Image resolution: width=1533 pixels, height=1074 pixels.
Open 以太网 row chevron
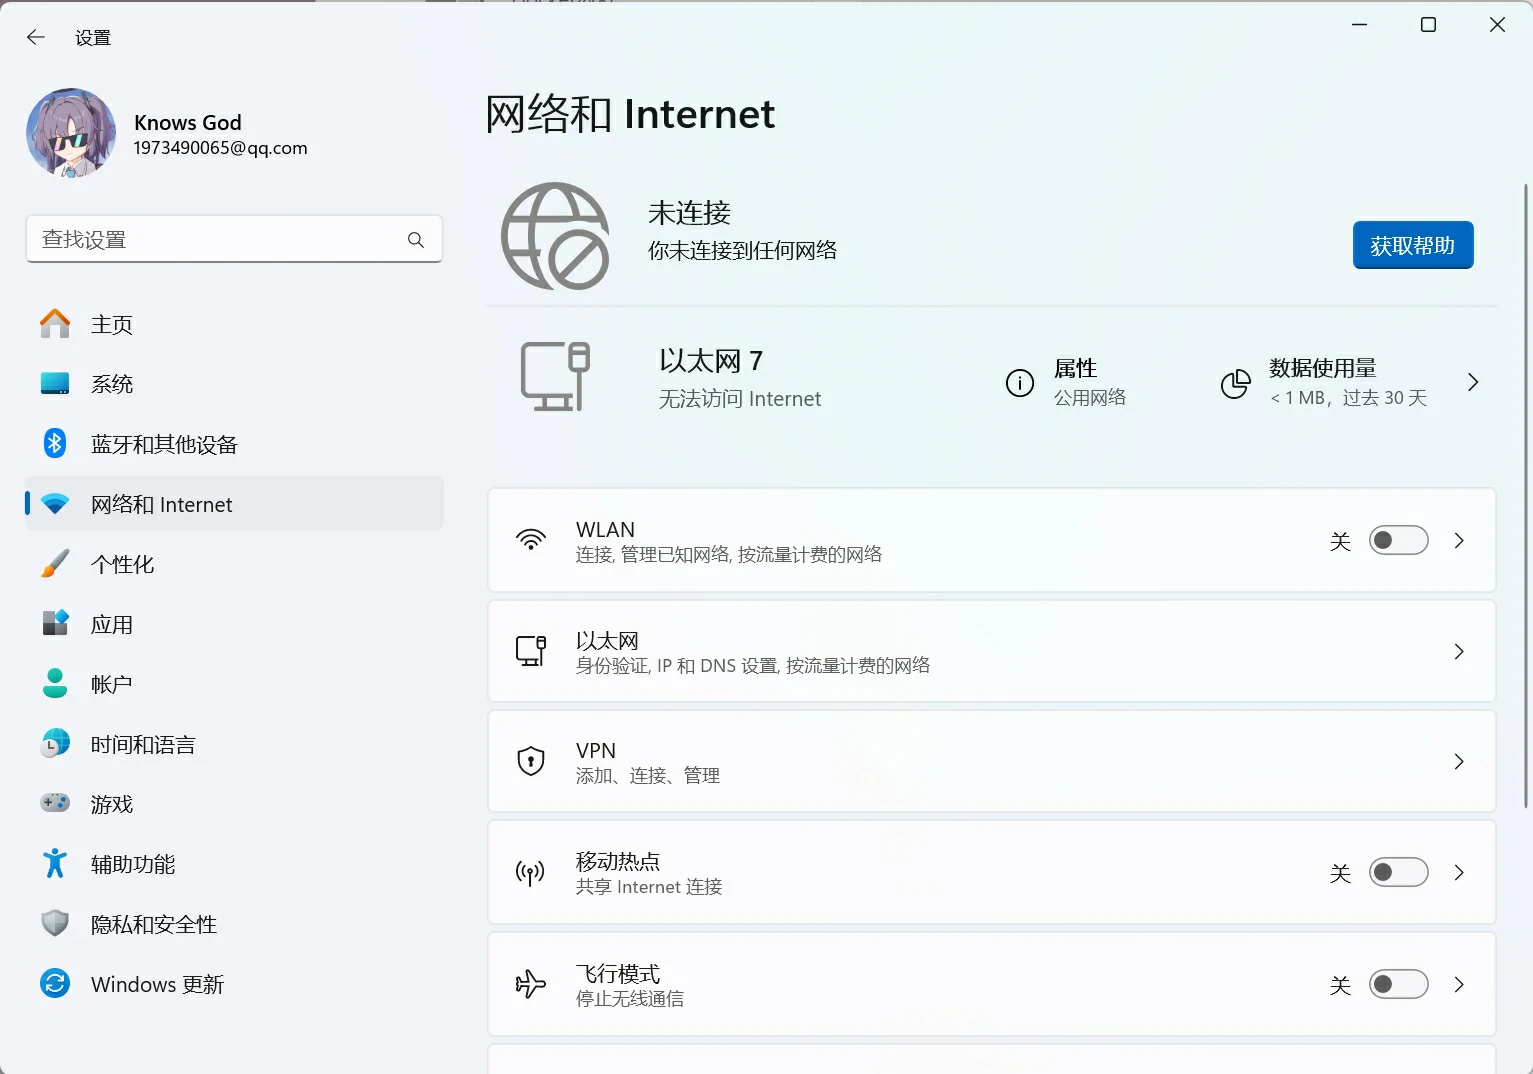(x=1459, y=652)
